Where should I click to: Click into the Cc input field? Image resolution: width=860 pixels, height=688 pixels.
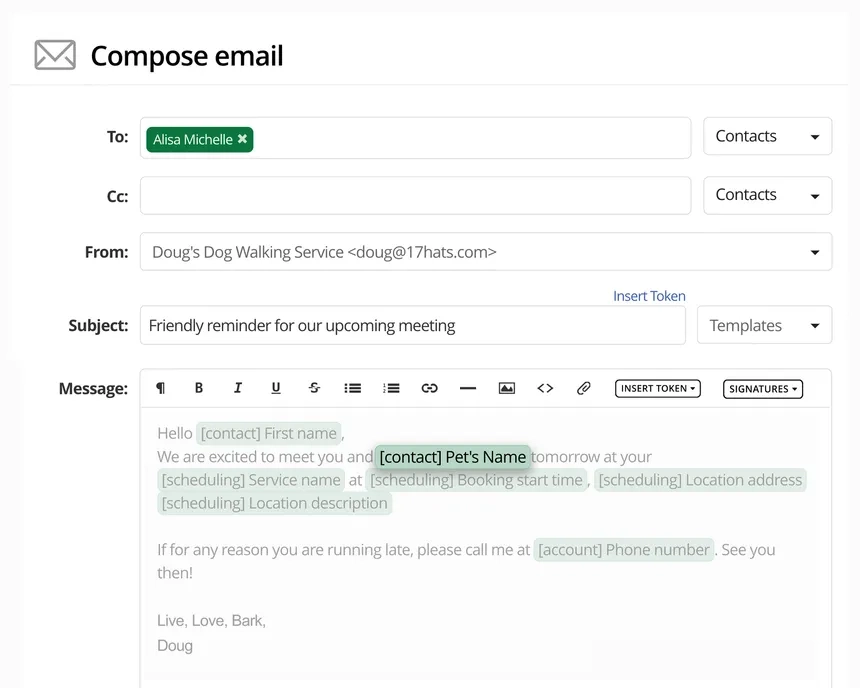(414, 196)
